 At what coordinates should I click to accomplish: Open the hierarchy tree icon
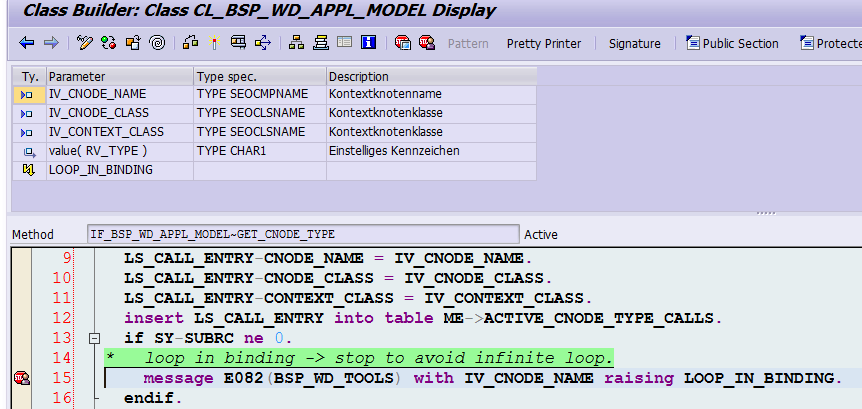pos(296,43)
